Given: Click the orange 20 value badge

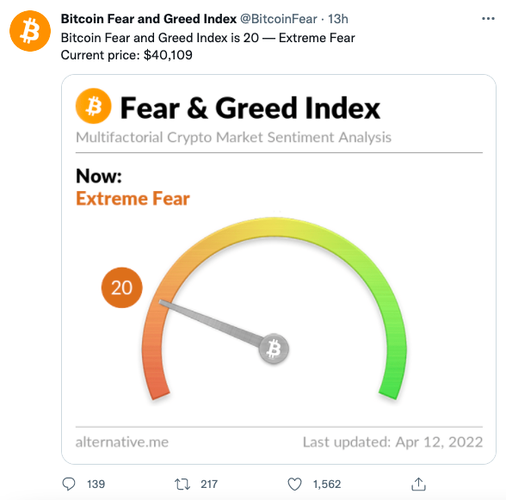Looking at the screenshot, I should [x=122, y=287].
